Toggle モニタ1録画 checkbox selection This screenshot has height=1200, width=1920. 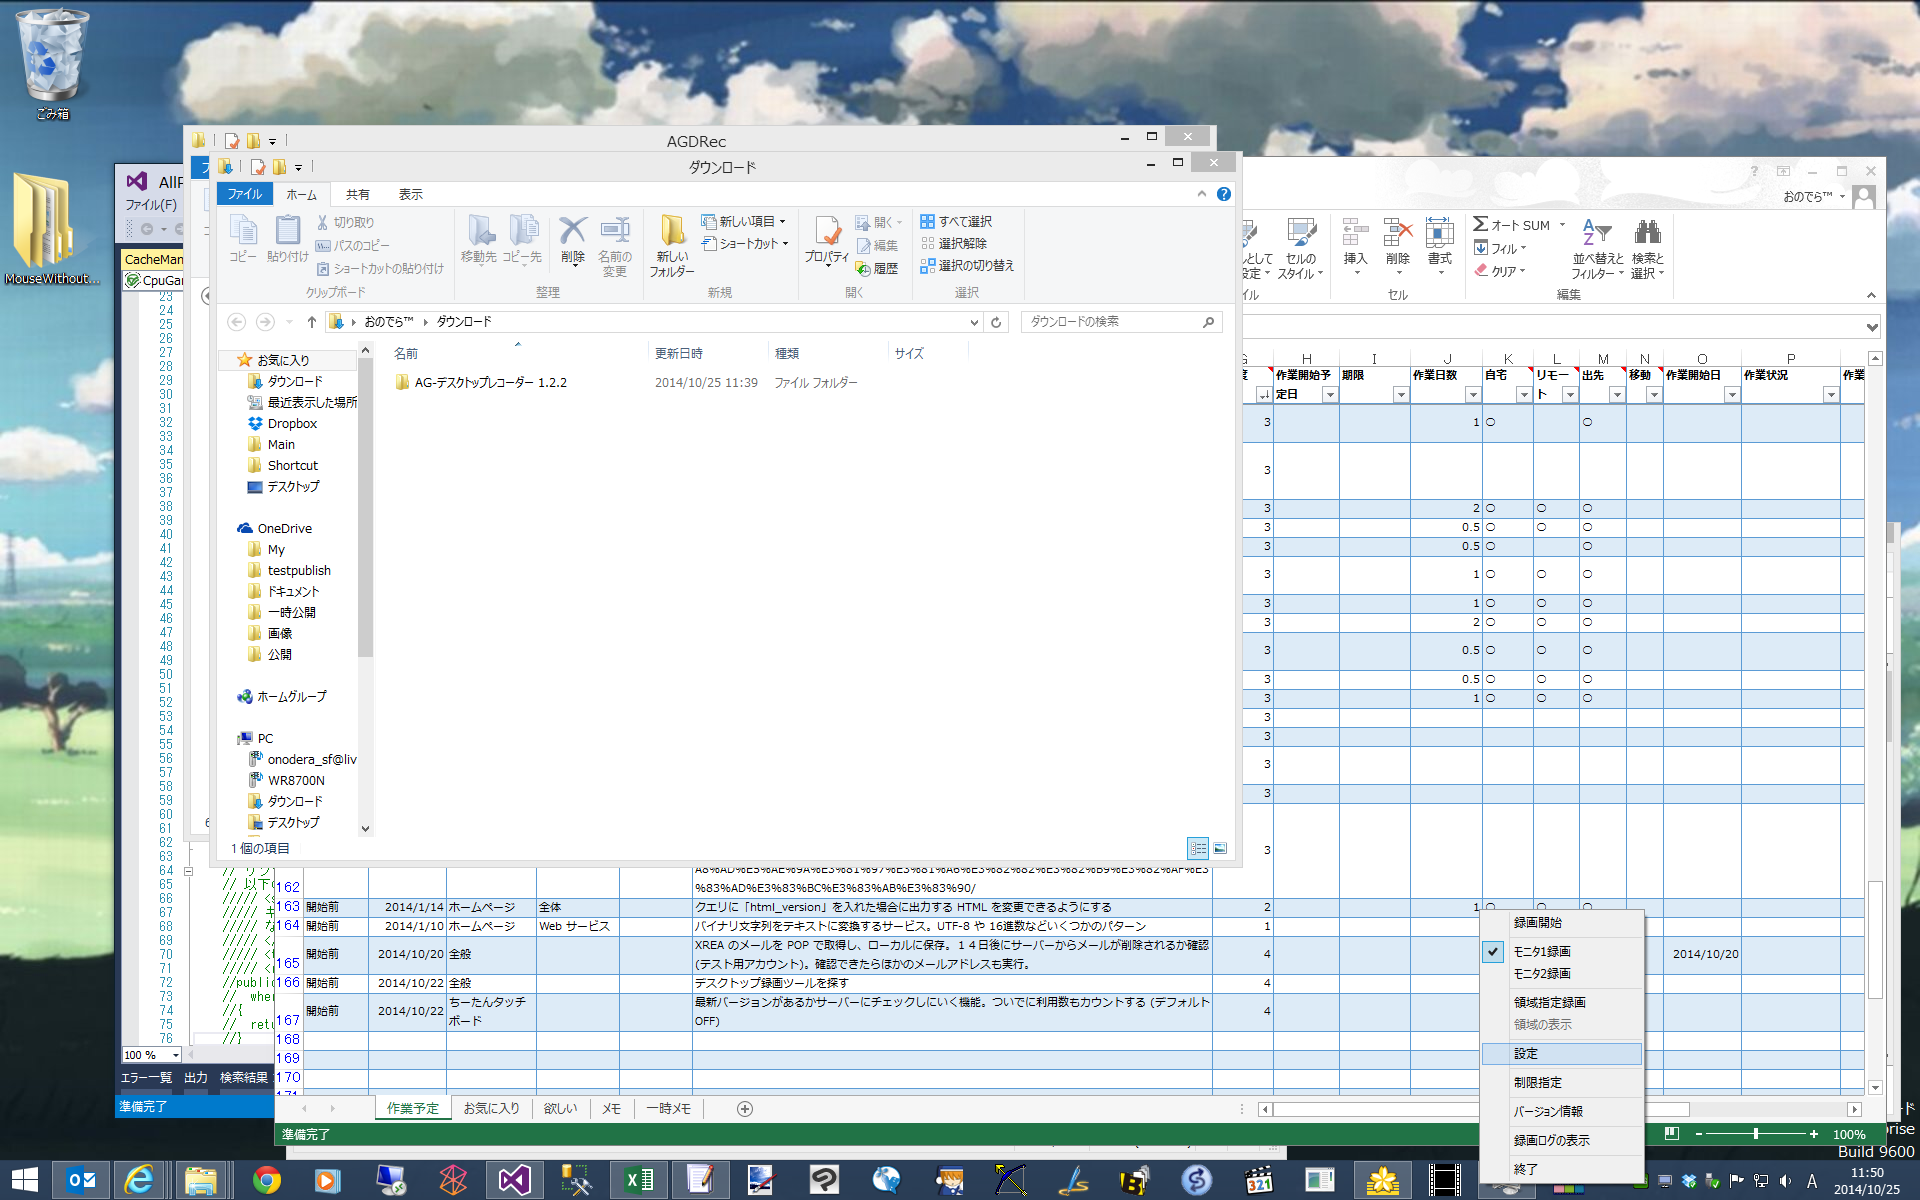pos(1493,950)
